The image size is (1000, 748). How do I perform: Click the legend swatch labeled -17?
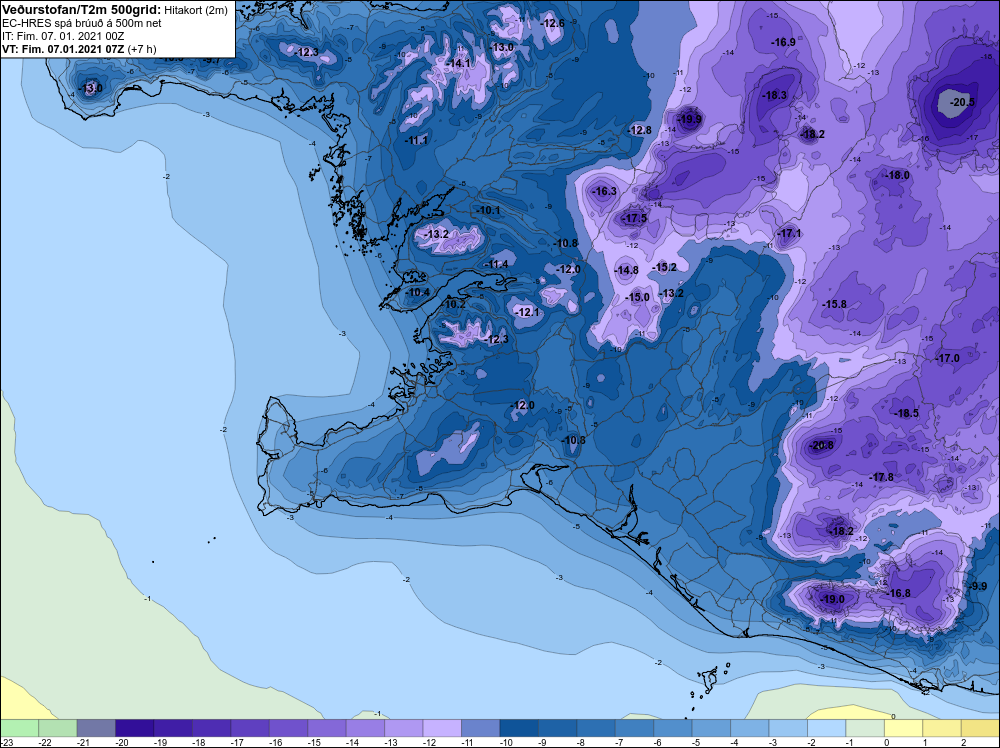pyautogui.click(x=250, y=728)
